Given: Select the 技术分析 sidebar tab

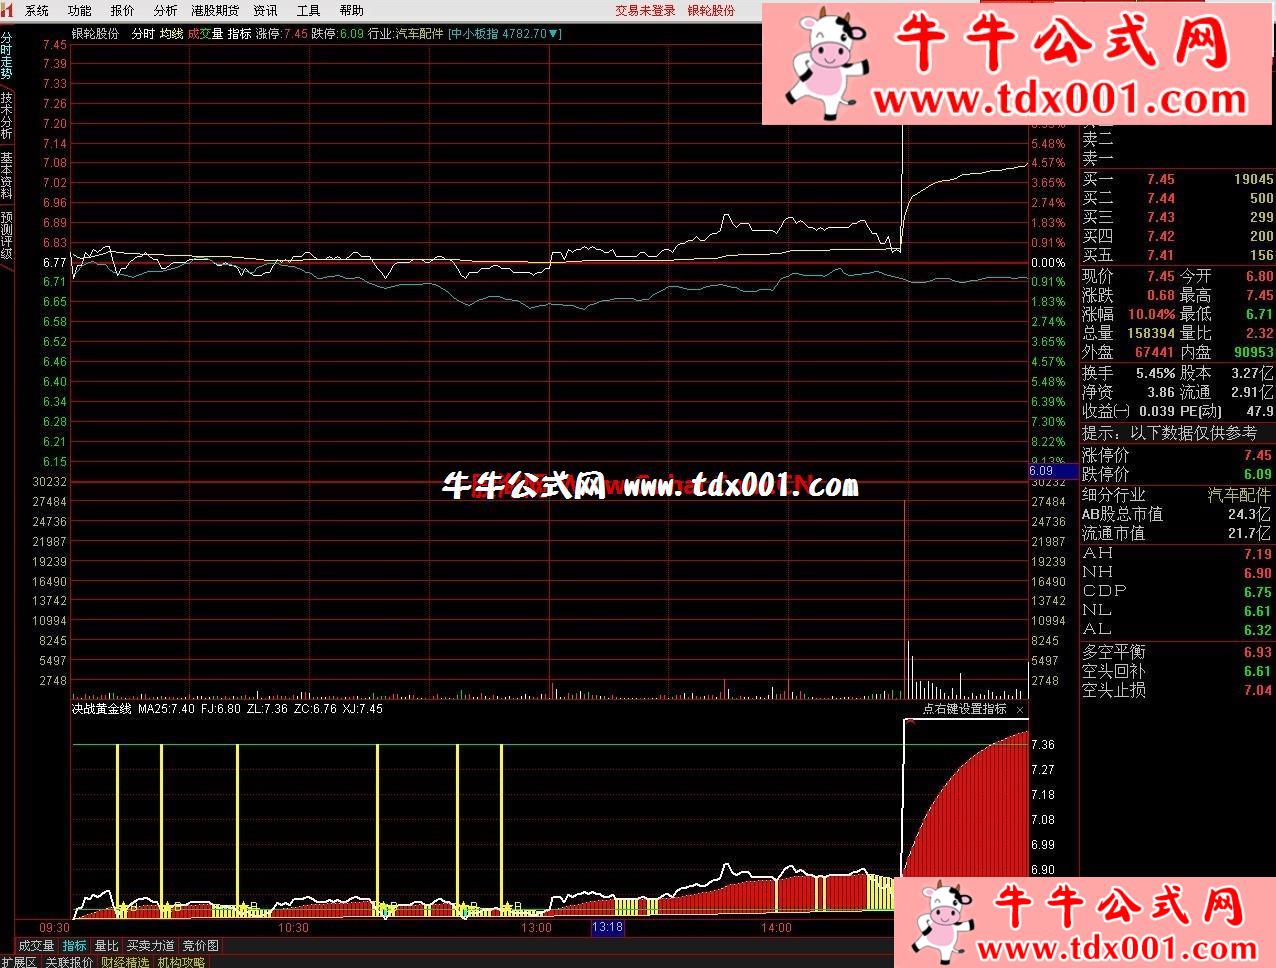Looking at the screenshot, I should [x=7, y=116].
